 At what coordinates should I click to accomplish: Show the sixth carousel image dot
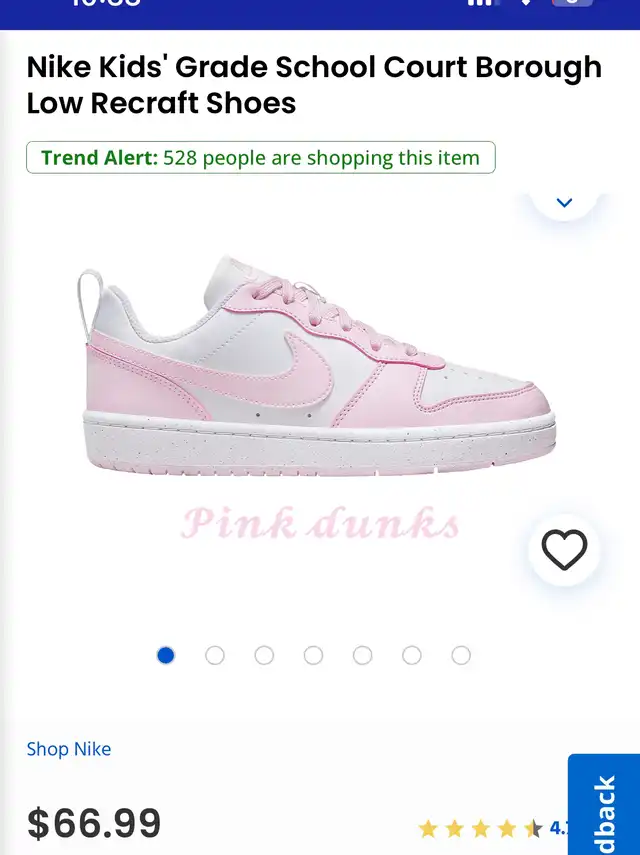tap(412, 655)
